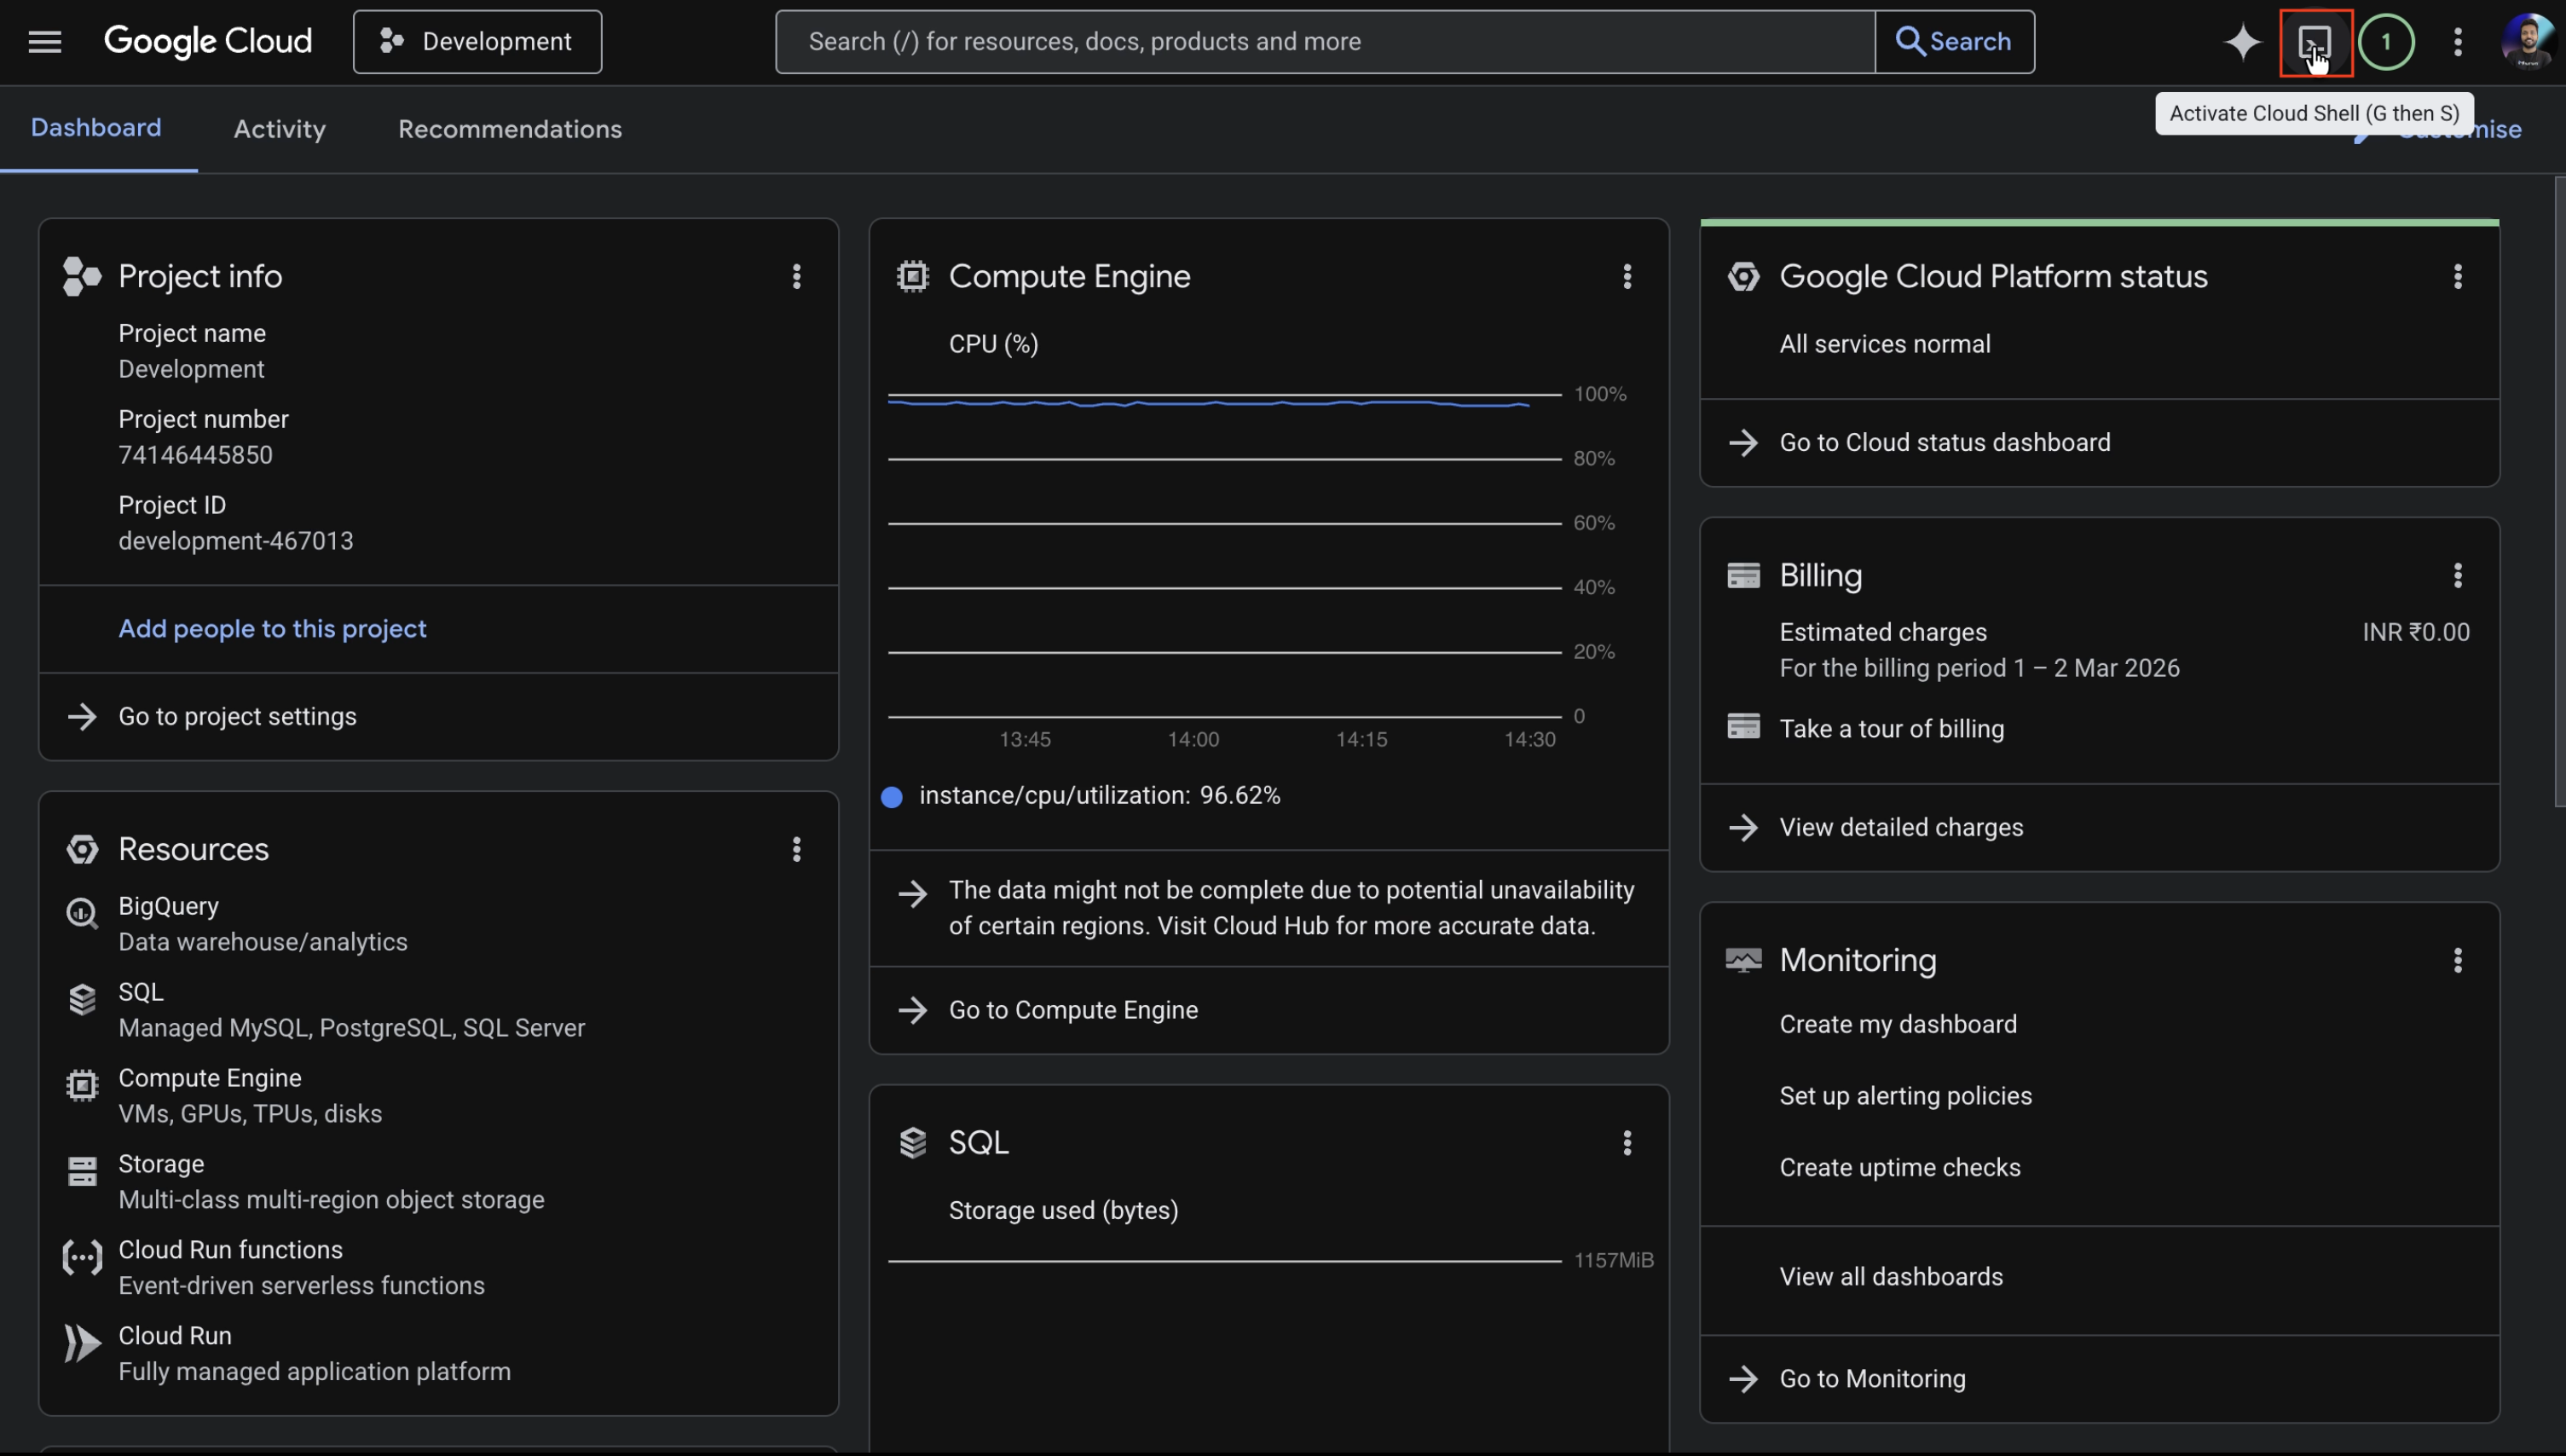The image size is (2566, 1456).
Task: Open the SQL resource entry in Resources
Action: click(x=351, y=1009)
